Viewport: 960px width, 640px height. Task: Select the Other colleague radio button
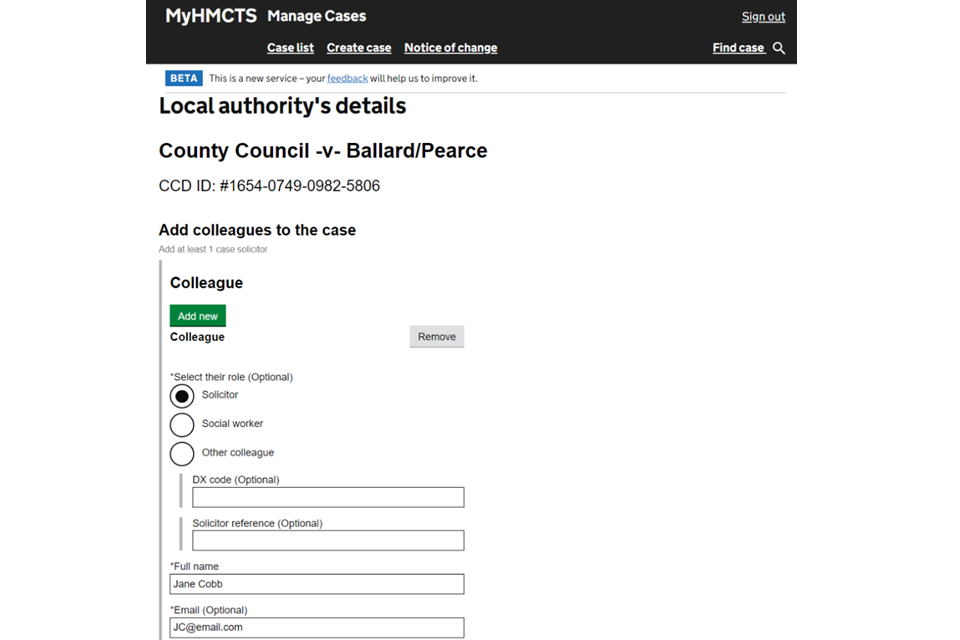coord(182,454)
